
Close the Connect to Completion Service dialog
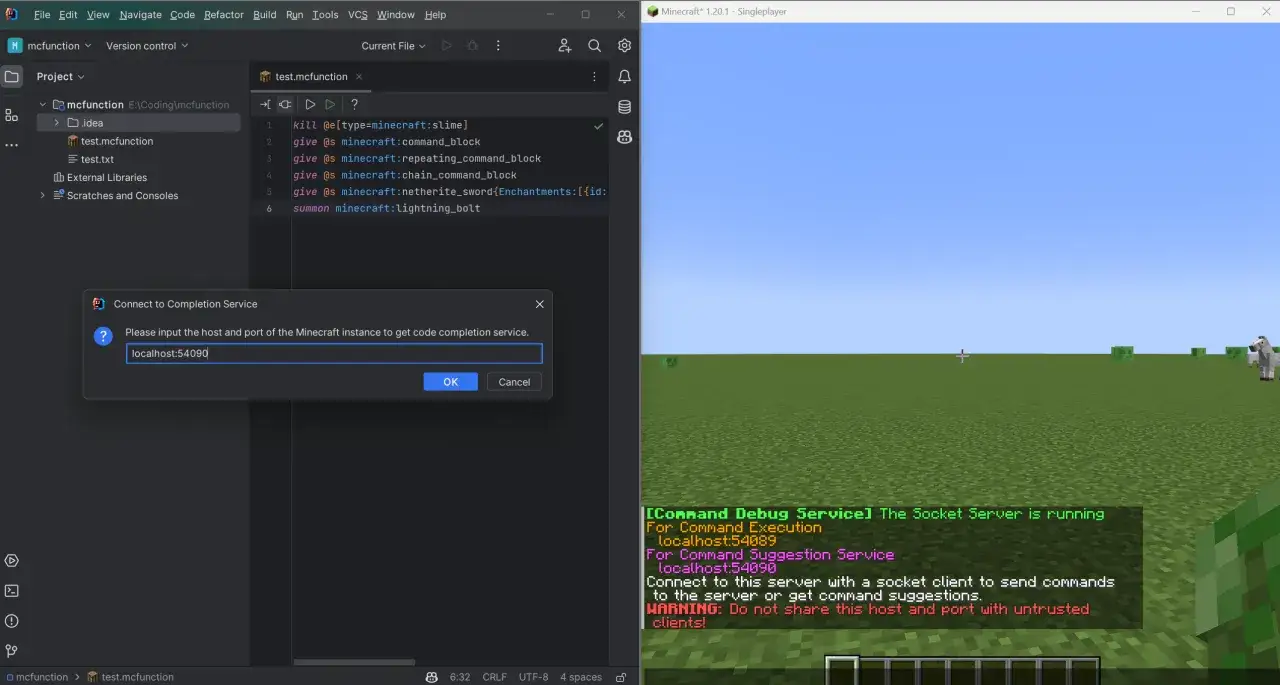point(540,304)
